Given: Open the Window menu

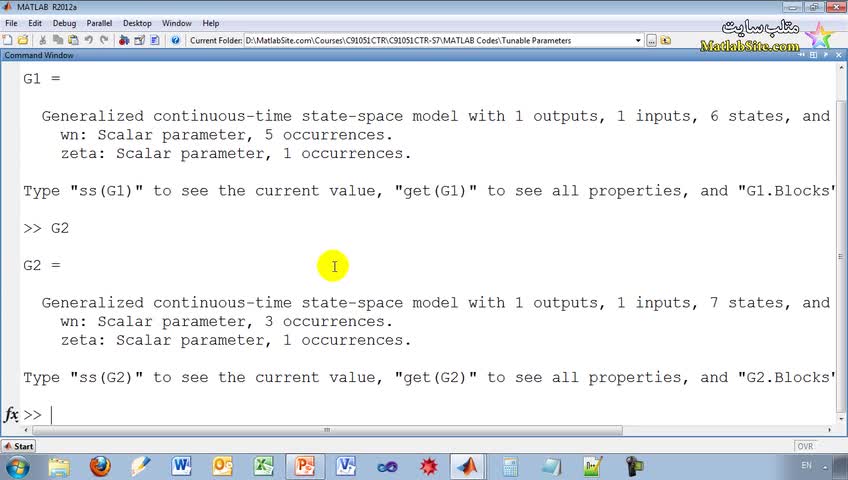Looking at the screenshot, I should coord(177,23).
